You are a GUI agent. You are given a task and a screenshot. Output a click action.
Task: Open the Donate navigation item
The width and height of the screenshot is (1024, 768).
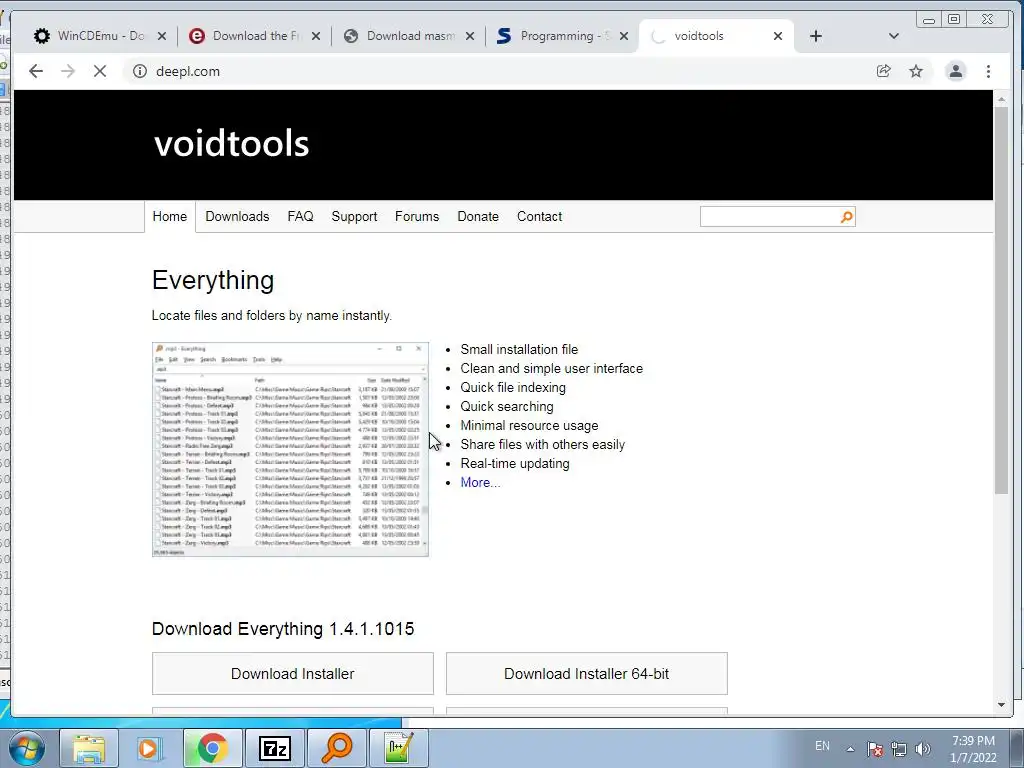[x=478, y=216]
